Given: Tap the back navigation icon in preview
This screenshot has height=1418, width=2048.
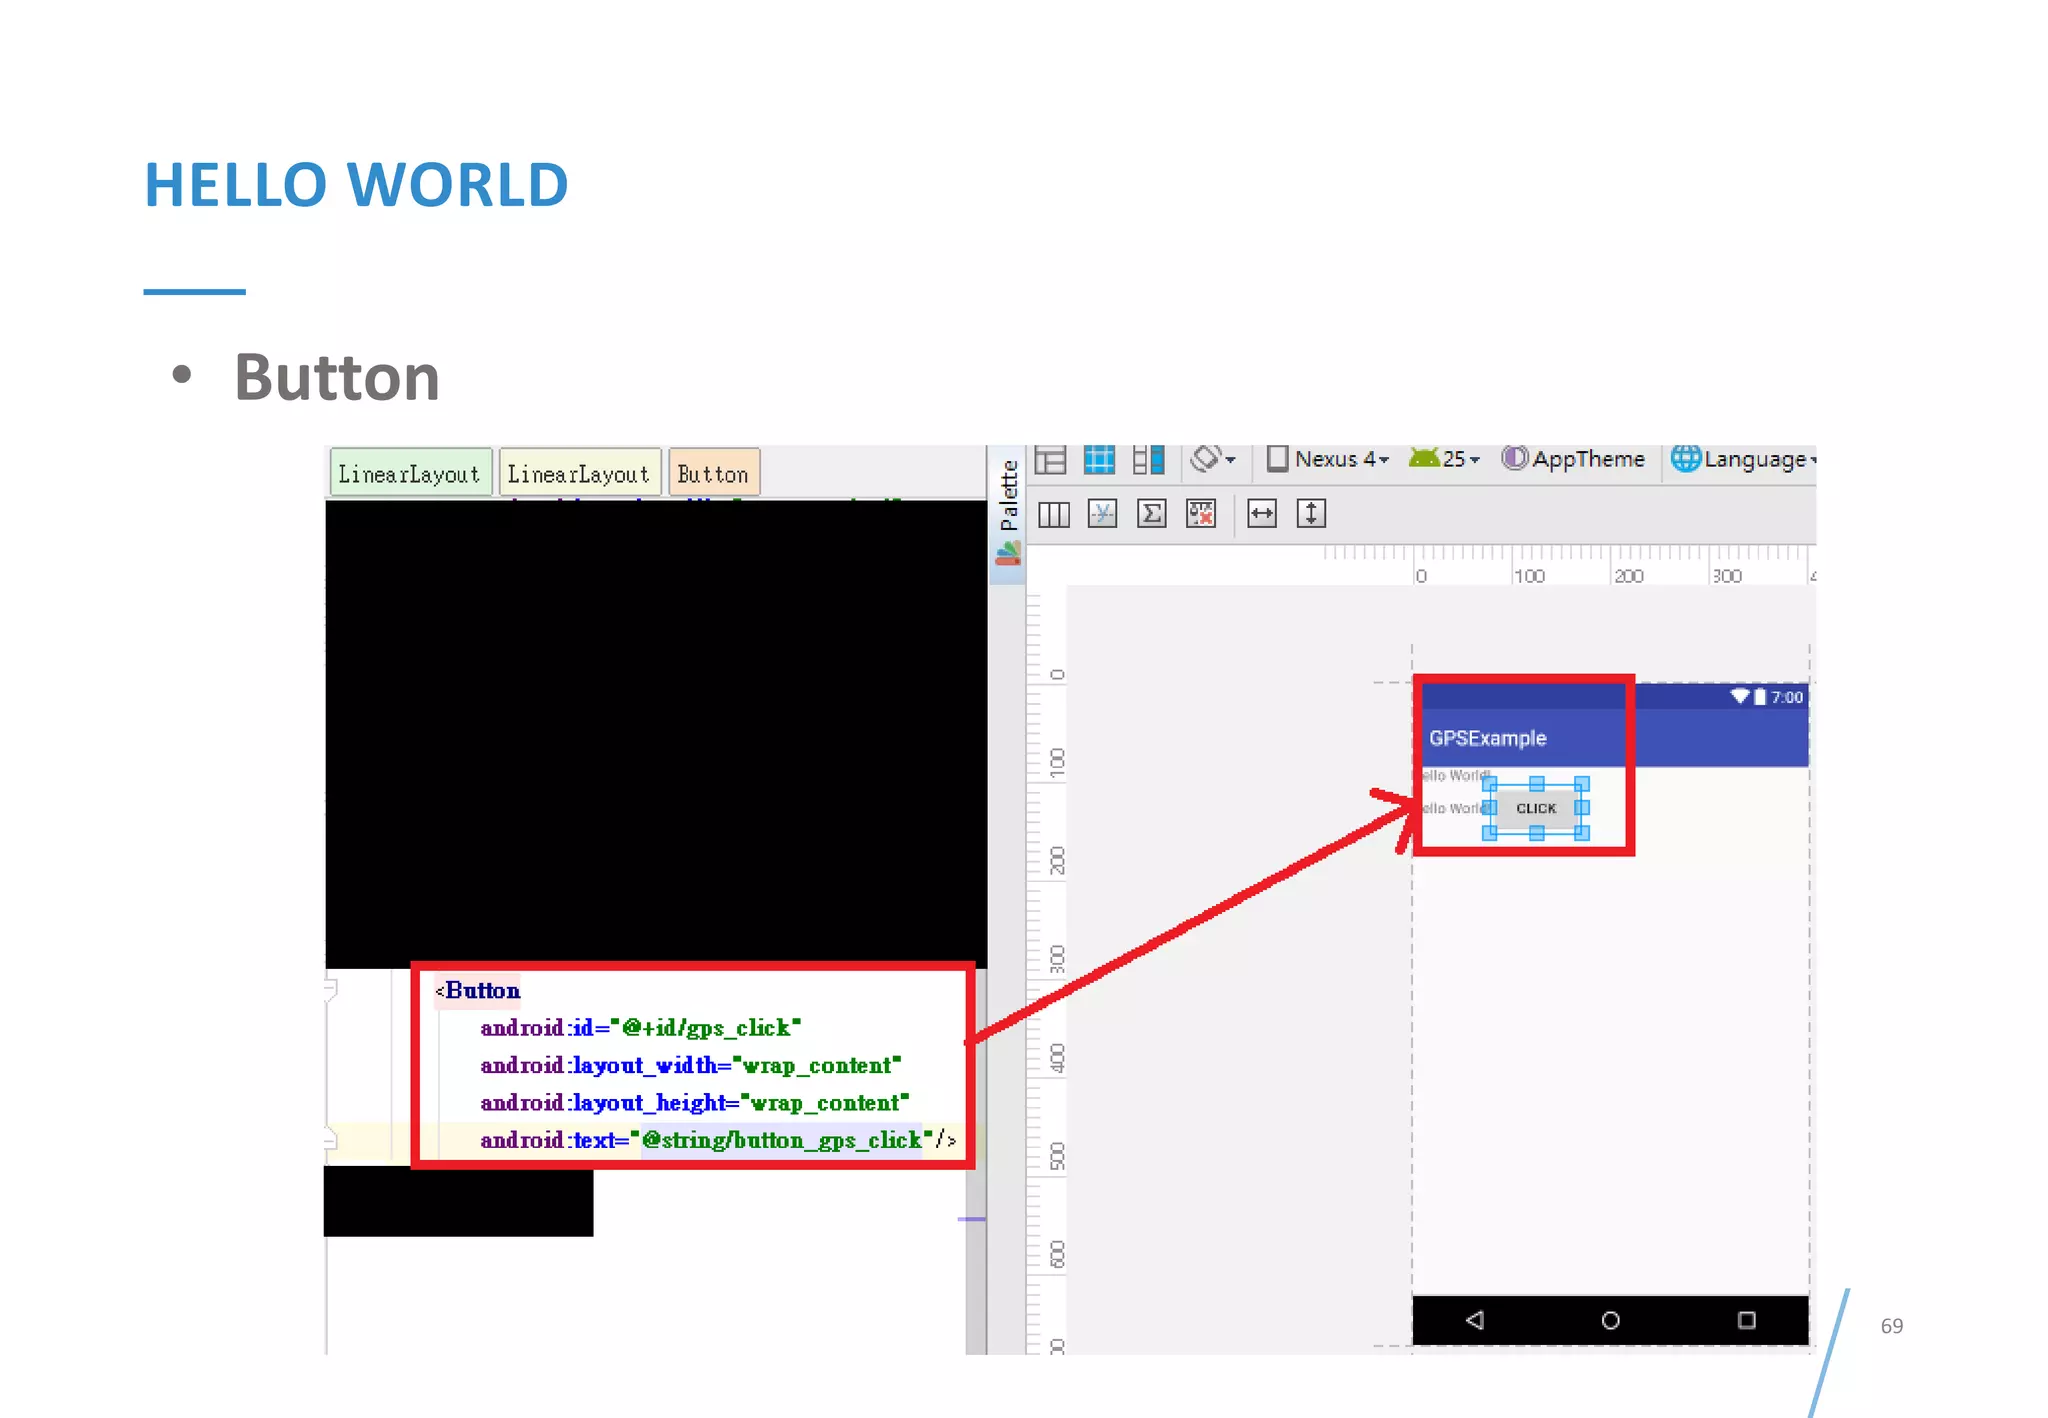Looking at the screenshot, I should [1474, 1320].
